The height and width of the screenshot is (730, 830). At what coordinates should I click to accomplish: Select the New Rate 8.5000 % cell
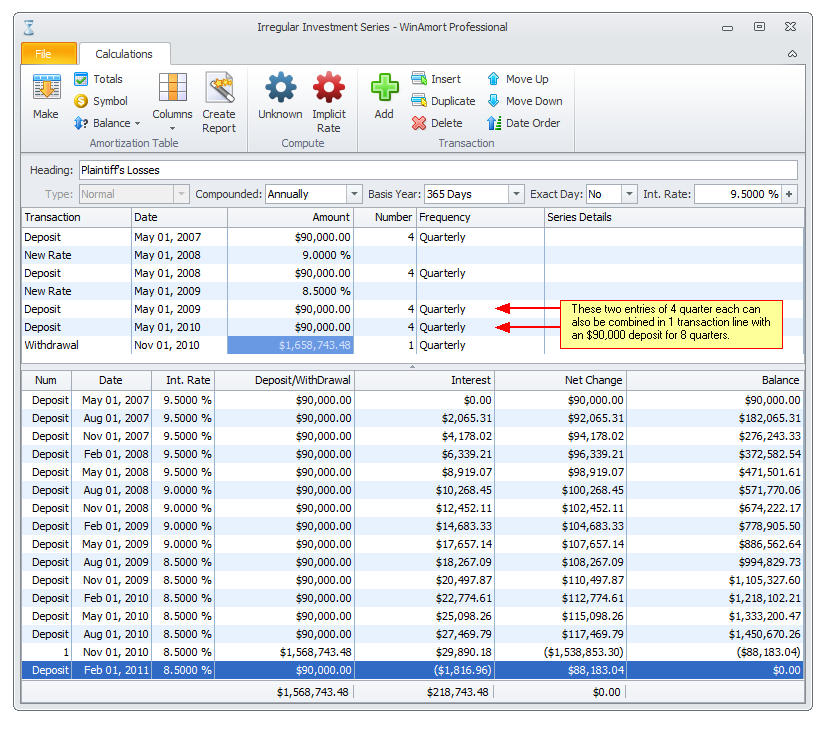tap(290, 291)
